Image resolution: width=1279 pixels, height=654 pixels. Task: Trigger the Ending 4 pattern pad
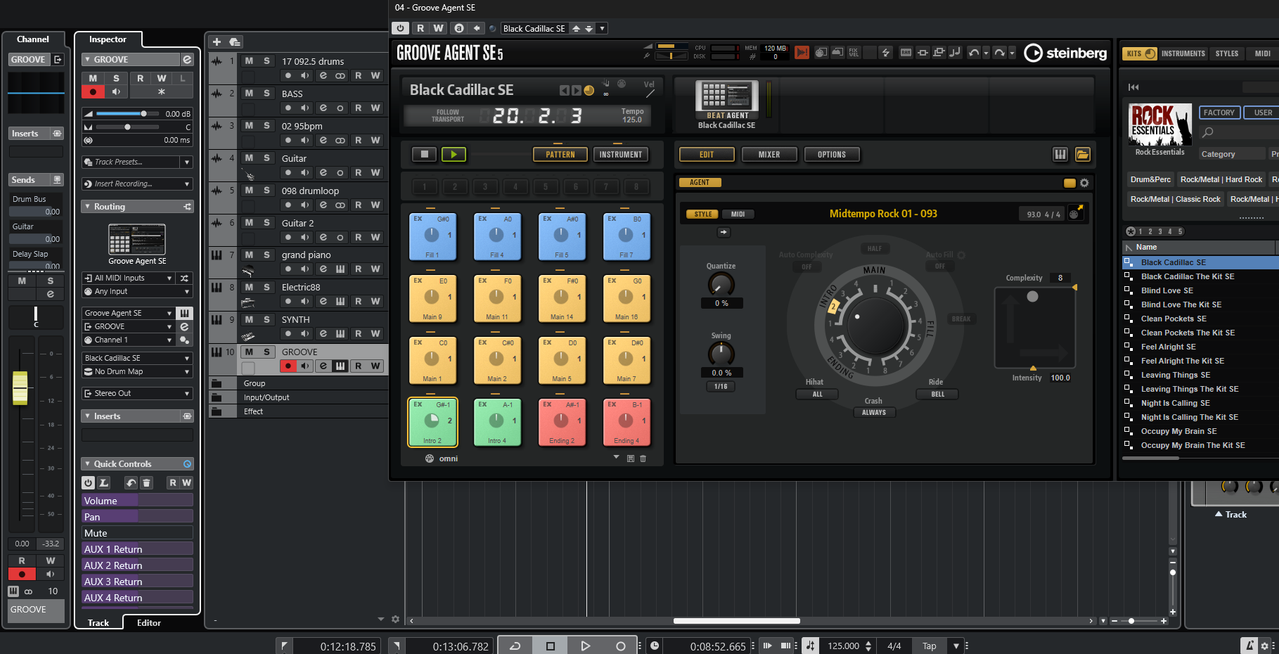coord(626,421)
